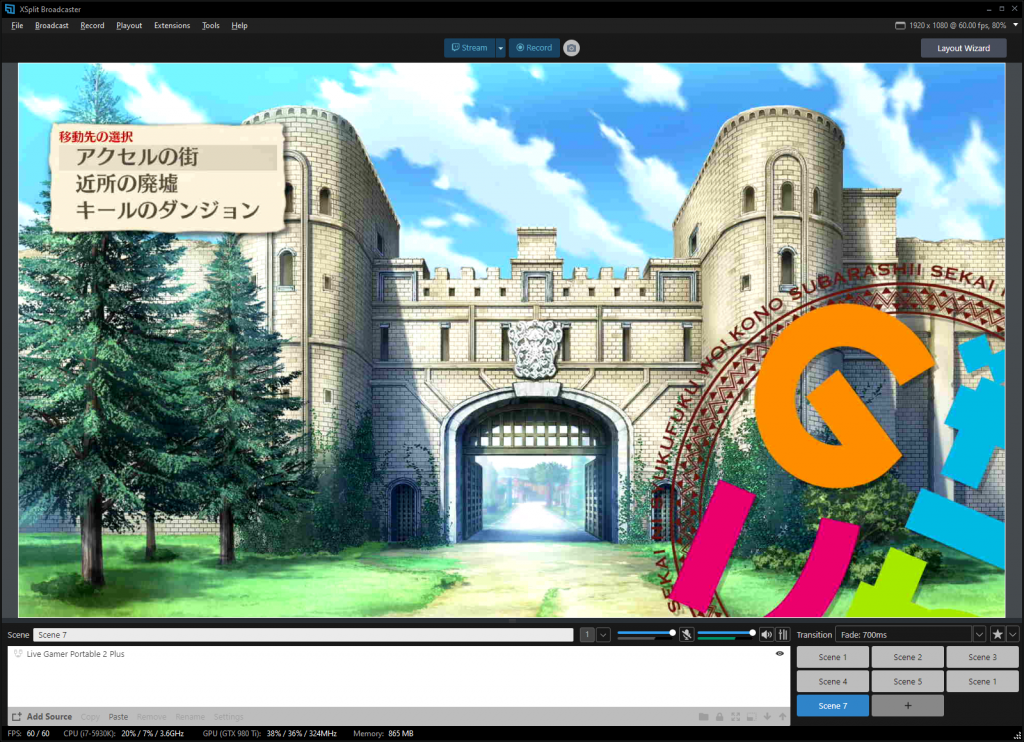Open the Stream options dropdown arrow
This screenshot has height=742, width=1024.
tap(500, 48)
